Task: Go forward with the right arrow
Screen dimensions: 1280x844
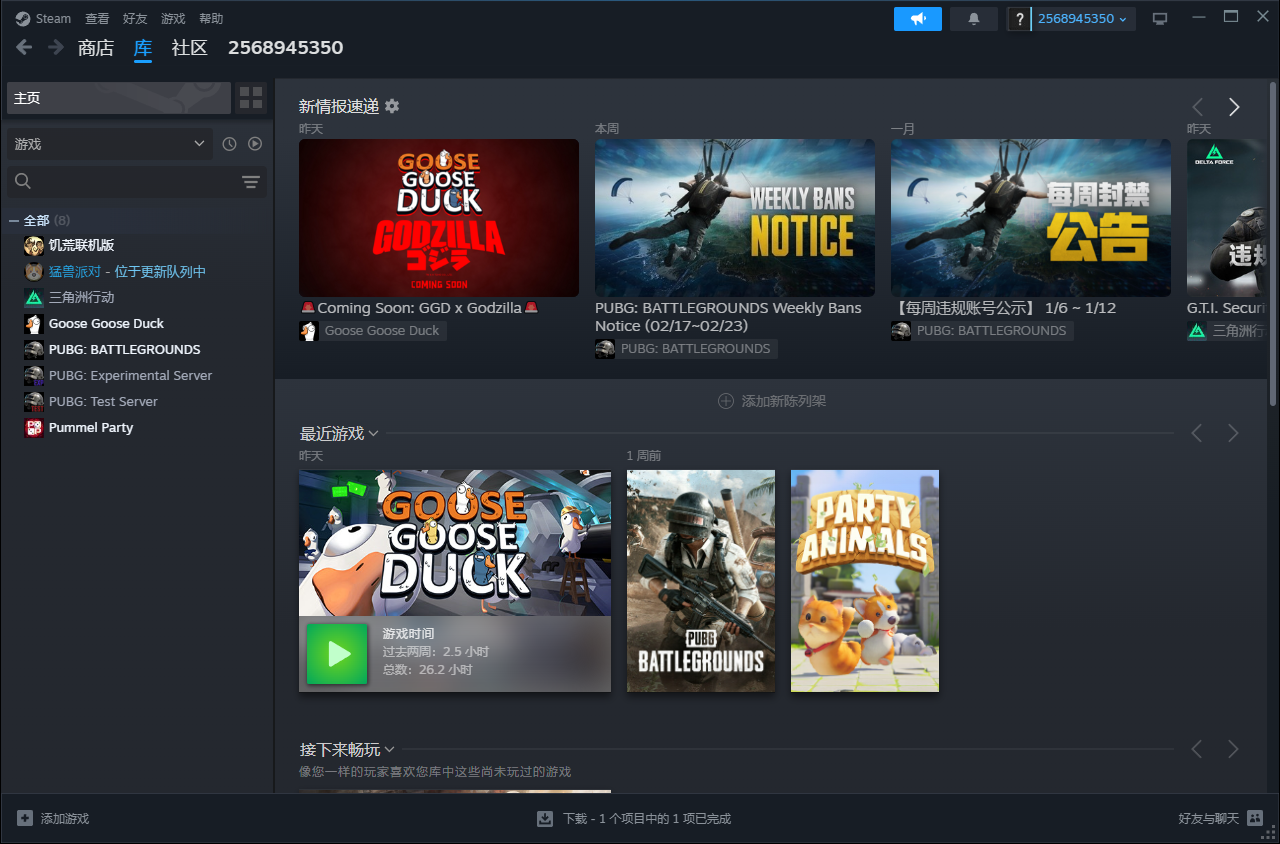Action: 56,47
